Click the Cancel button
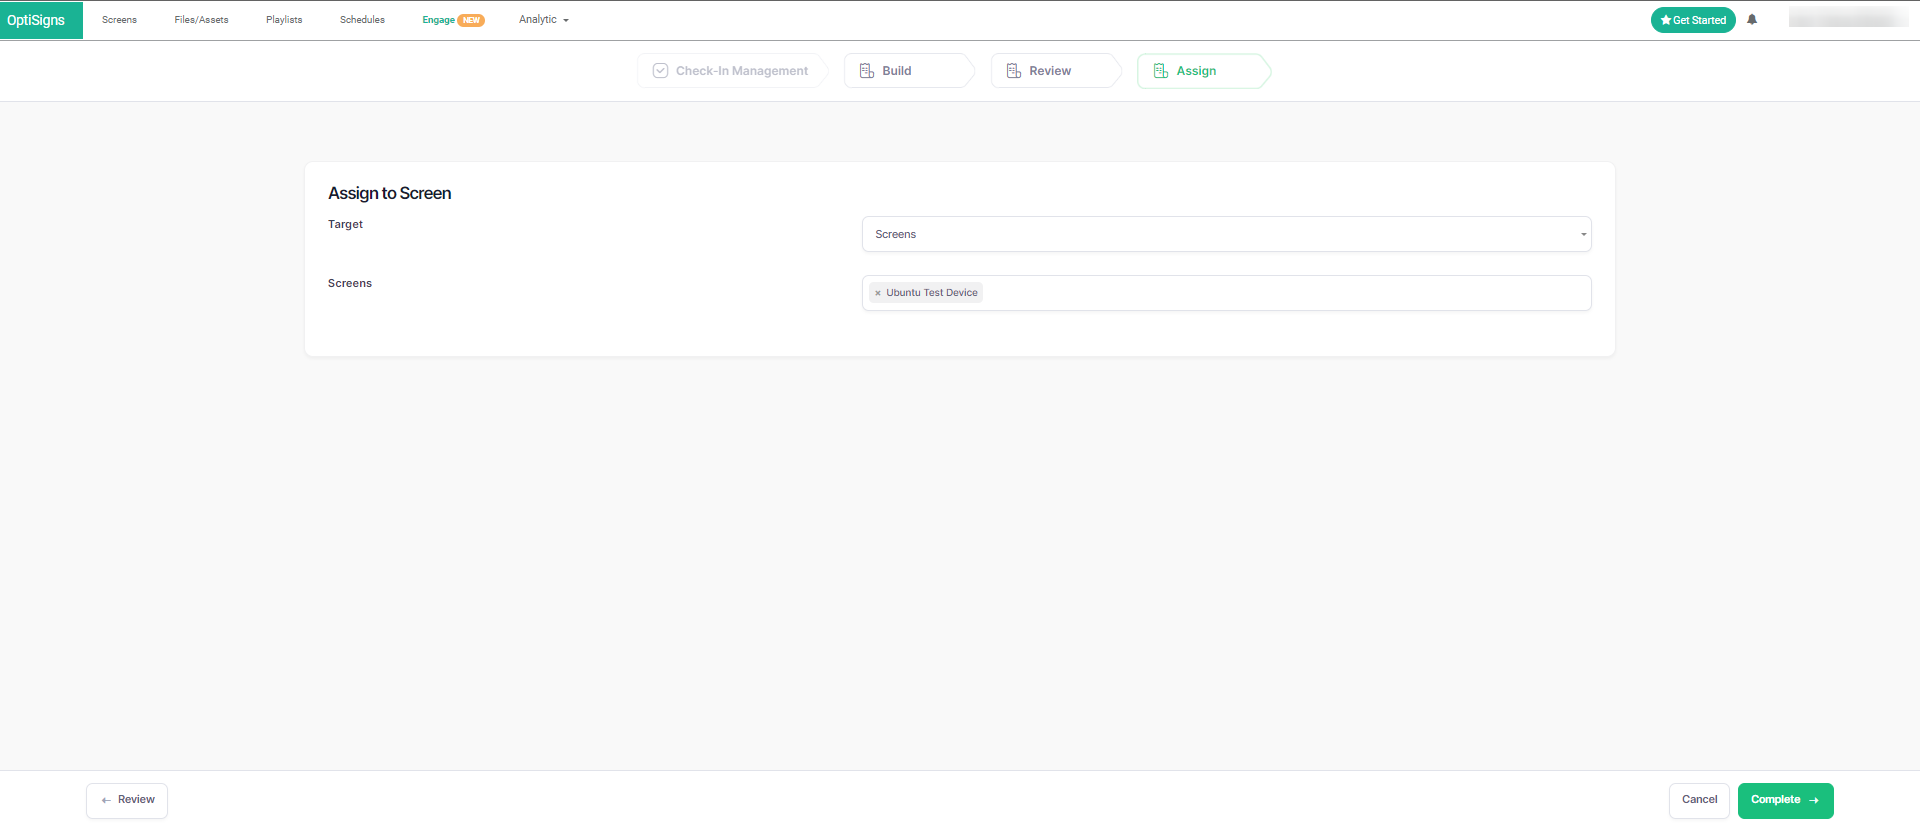This screenshot has width=1920, height=827. [1698, 800]
